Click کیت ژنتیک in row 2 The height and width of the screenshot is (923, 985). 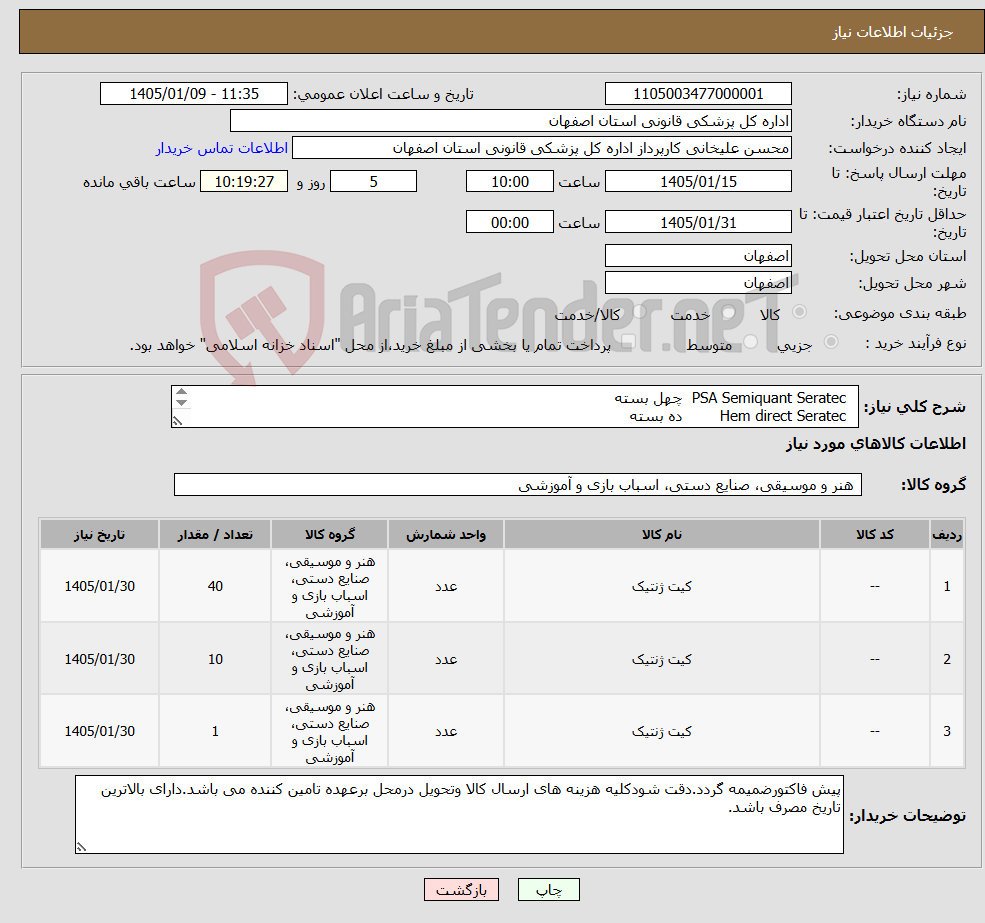[661, 659]
